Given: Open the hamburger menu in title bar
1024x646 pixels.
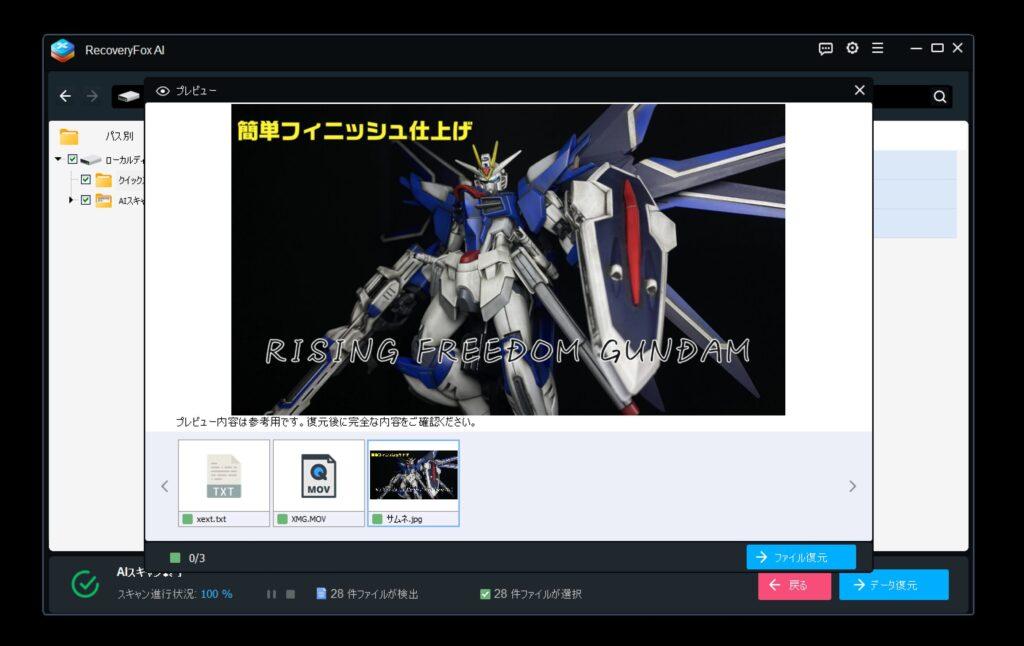Looking at the screenshot, I should (x=878, y=48).
